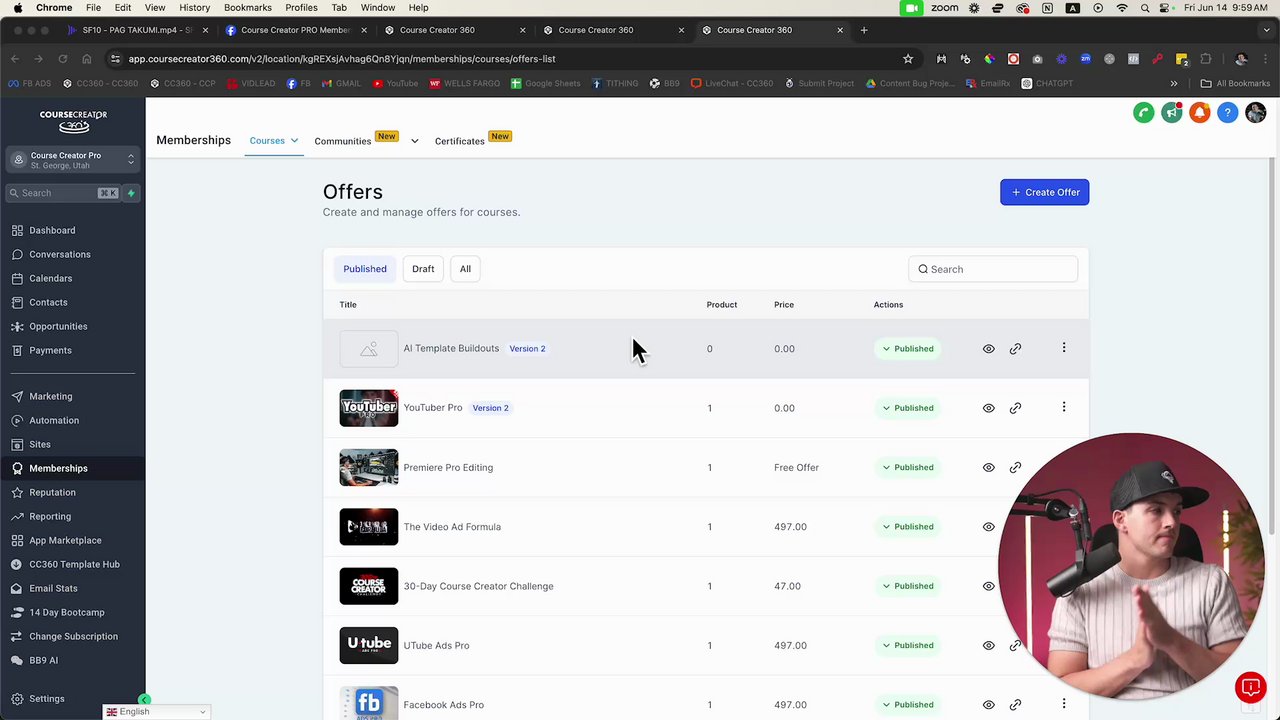Open The Video Ad Formula status dropdown
This screenshot has height=720, width=1280.
coord(908,527)
